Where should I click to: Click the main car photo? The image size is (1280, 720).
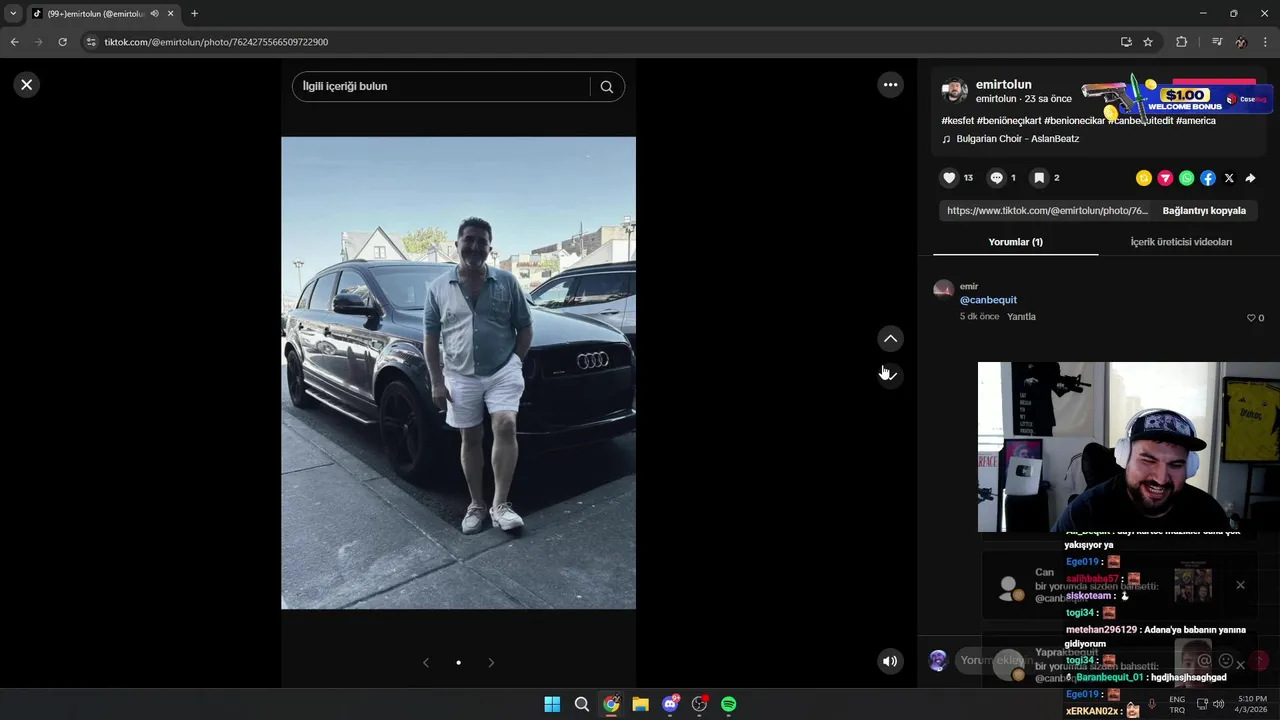coord(458,373)
